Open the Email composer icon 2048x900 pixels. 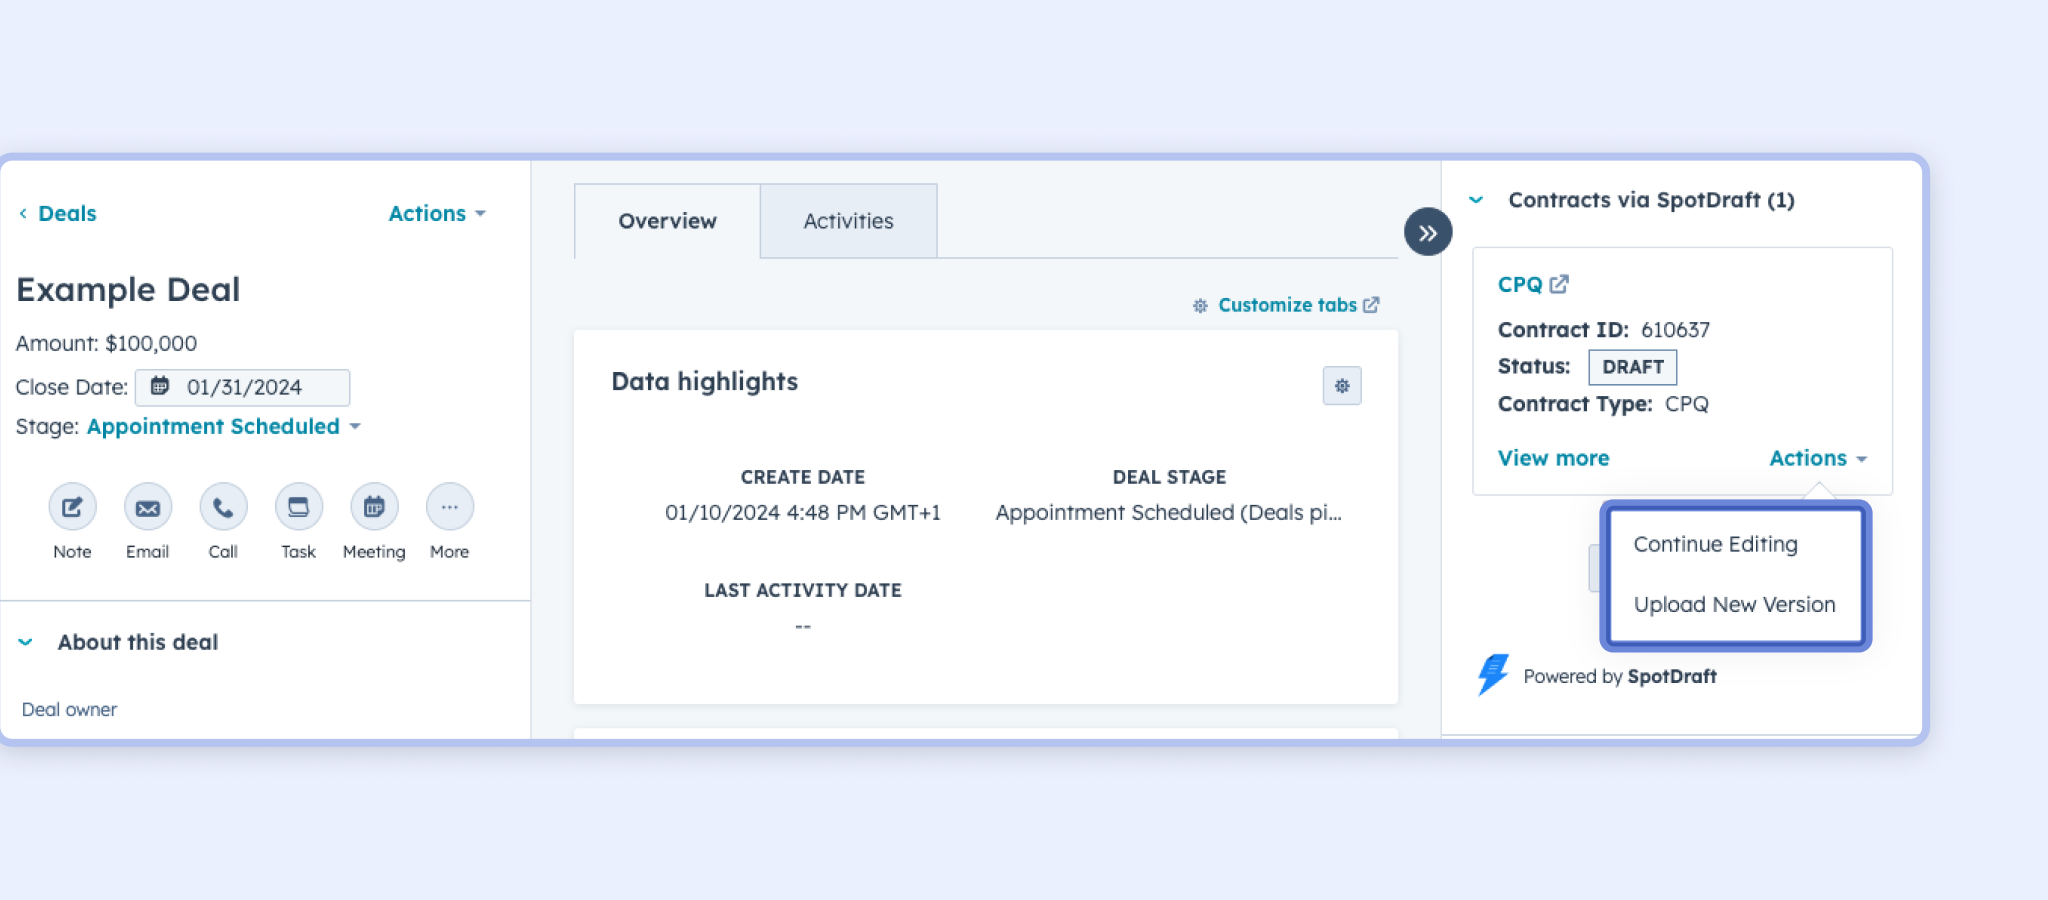[x=147, y=507]
